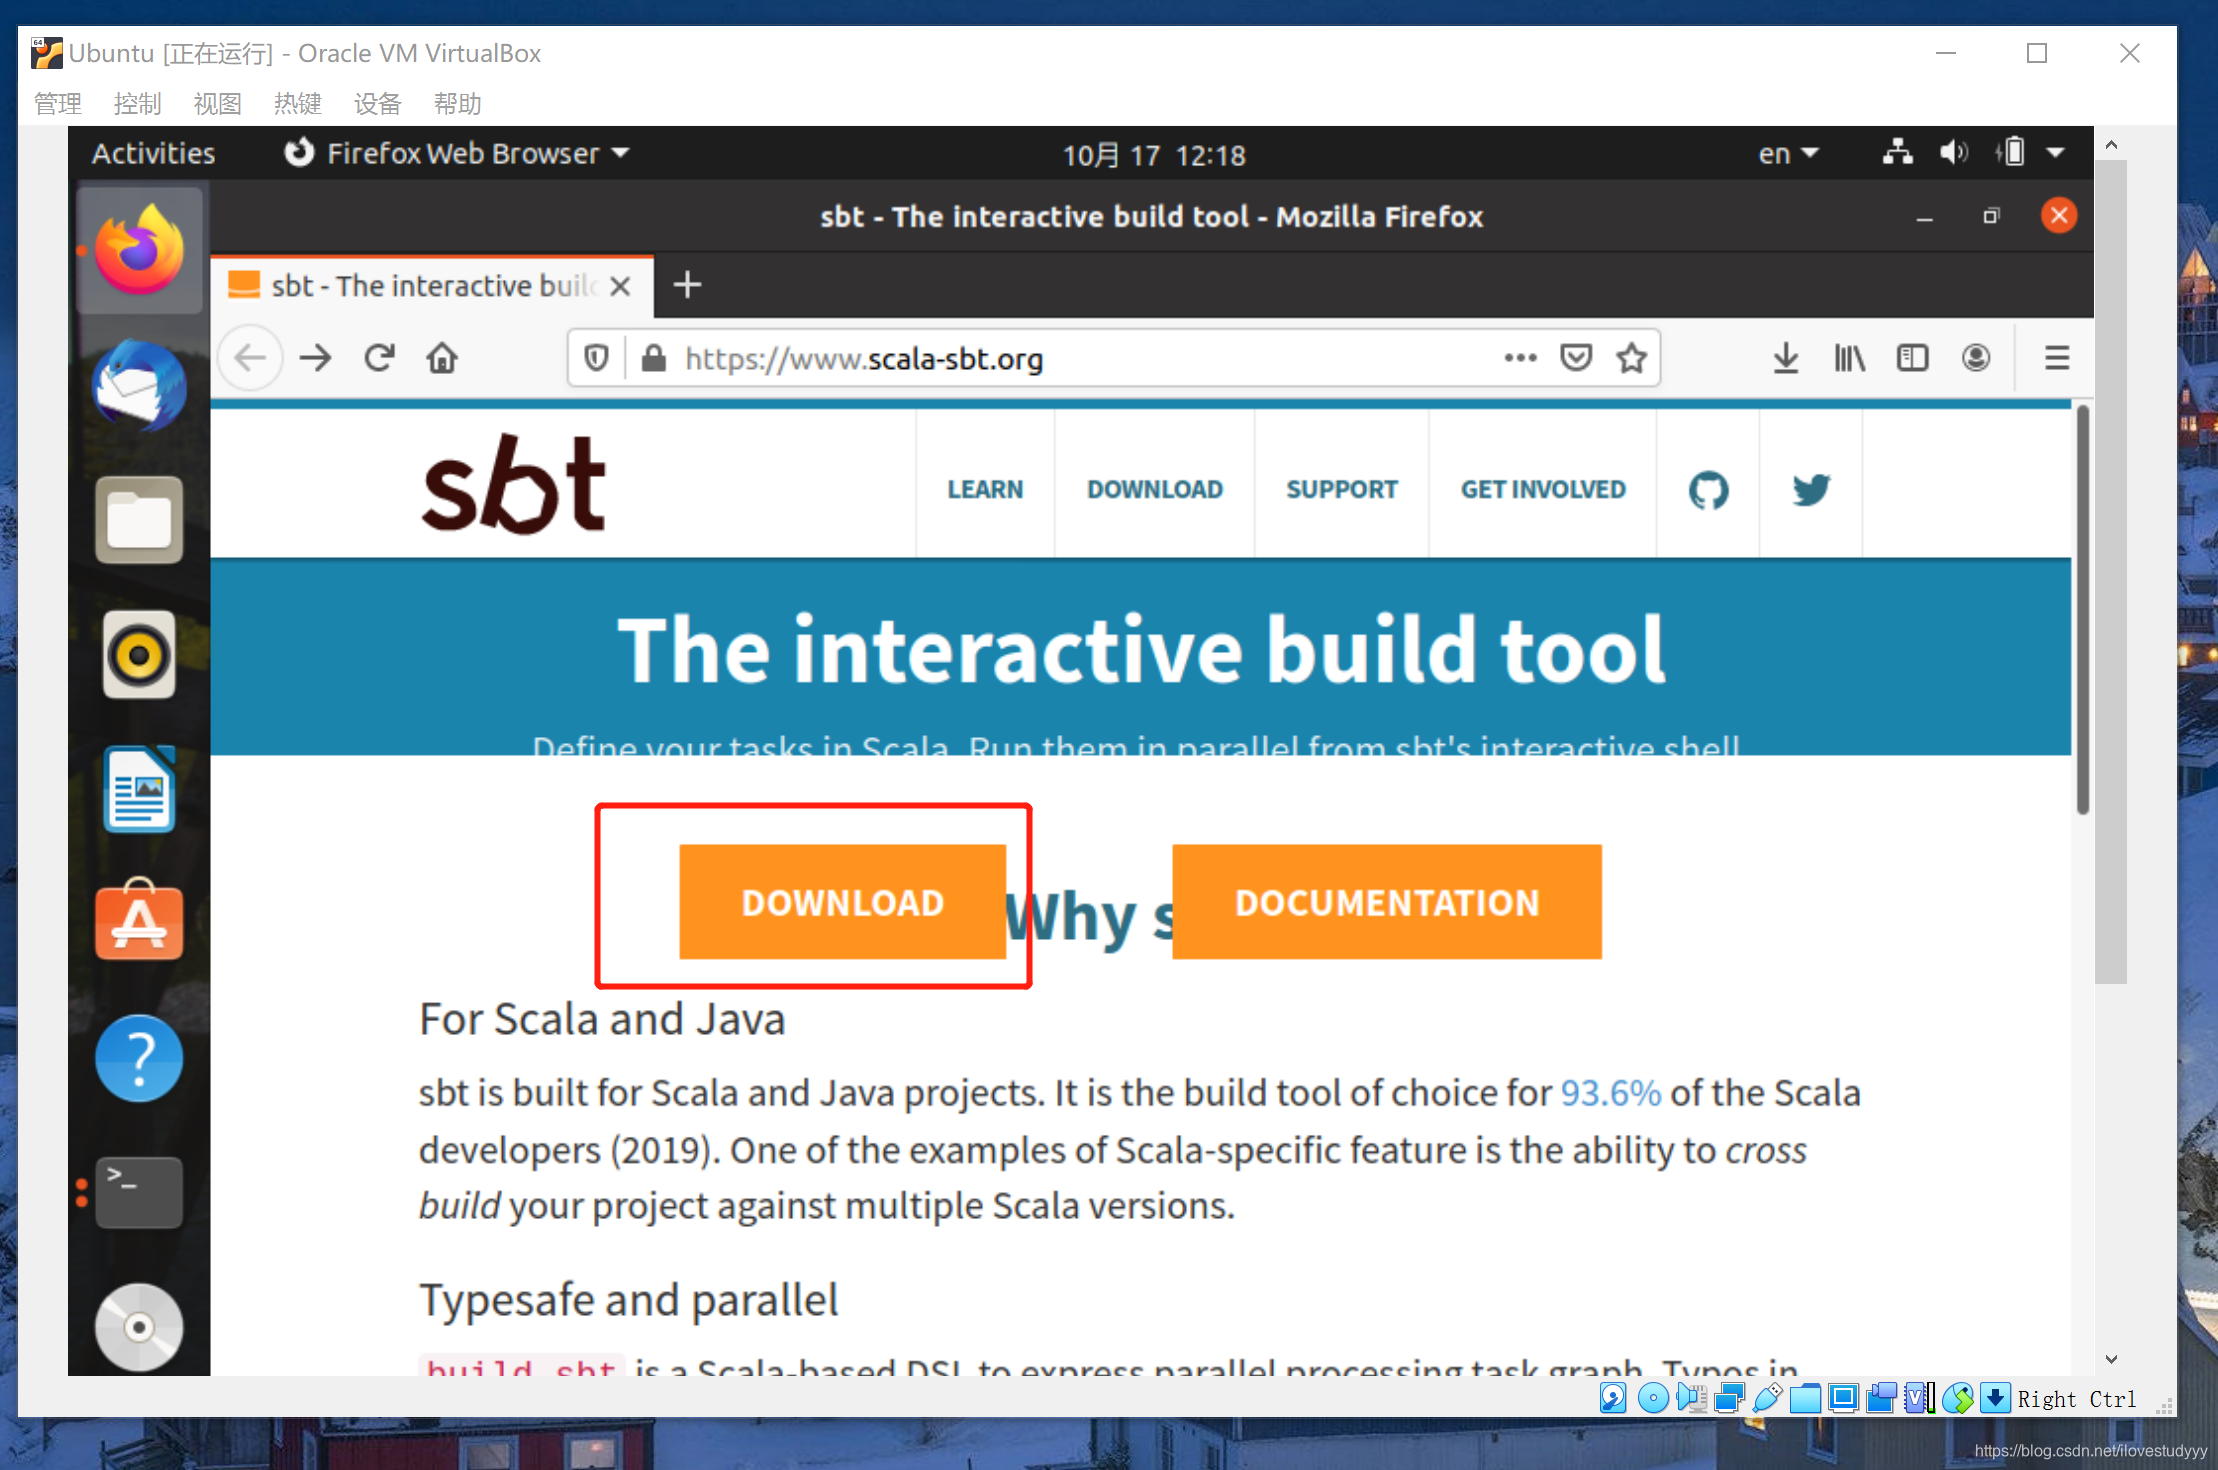The height and width of the screenshot is (1470, 2218).
Task: Open the Firefox downloads panel
Action: pos(1786,358)
